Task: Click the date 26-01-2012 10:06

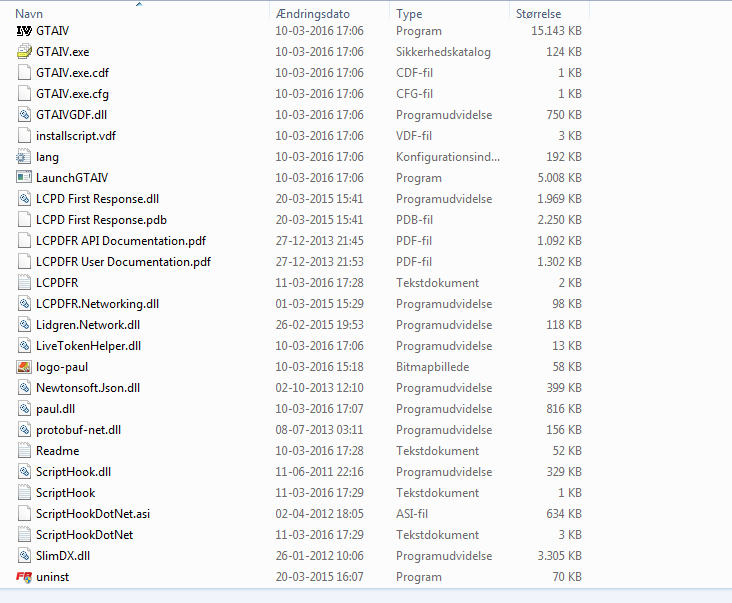Action: (x=319, y=556)
